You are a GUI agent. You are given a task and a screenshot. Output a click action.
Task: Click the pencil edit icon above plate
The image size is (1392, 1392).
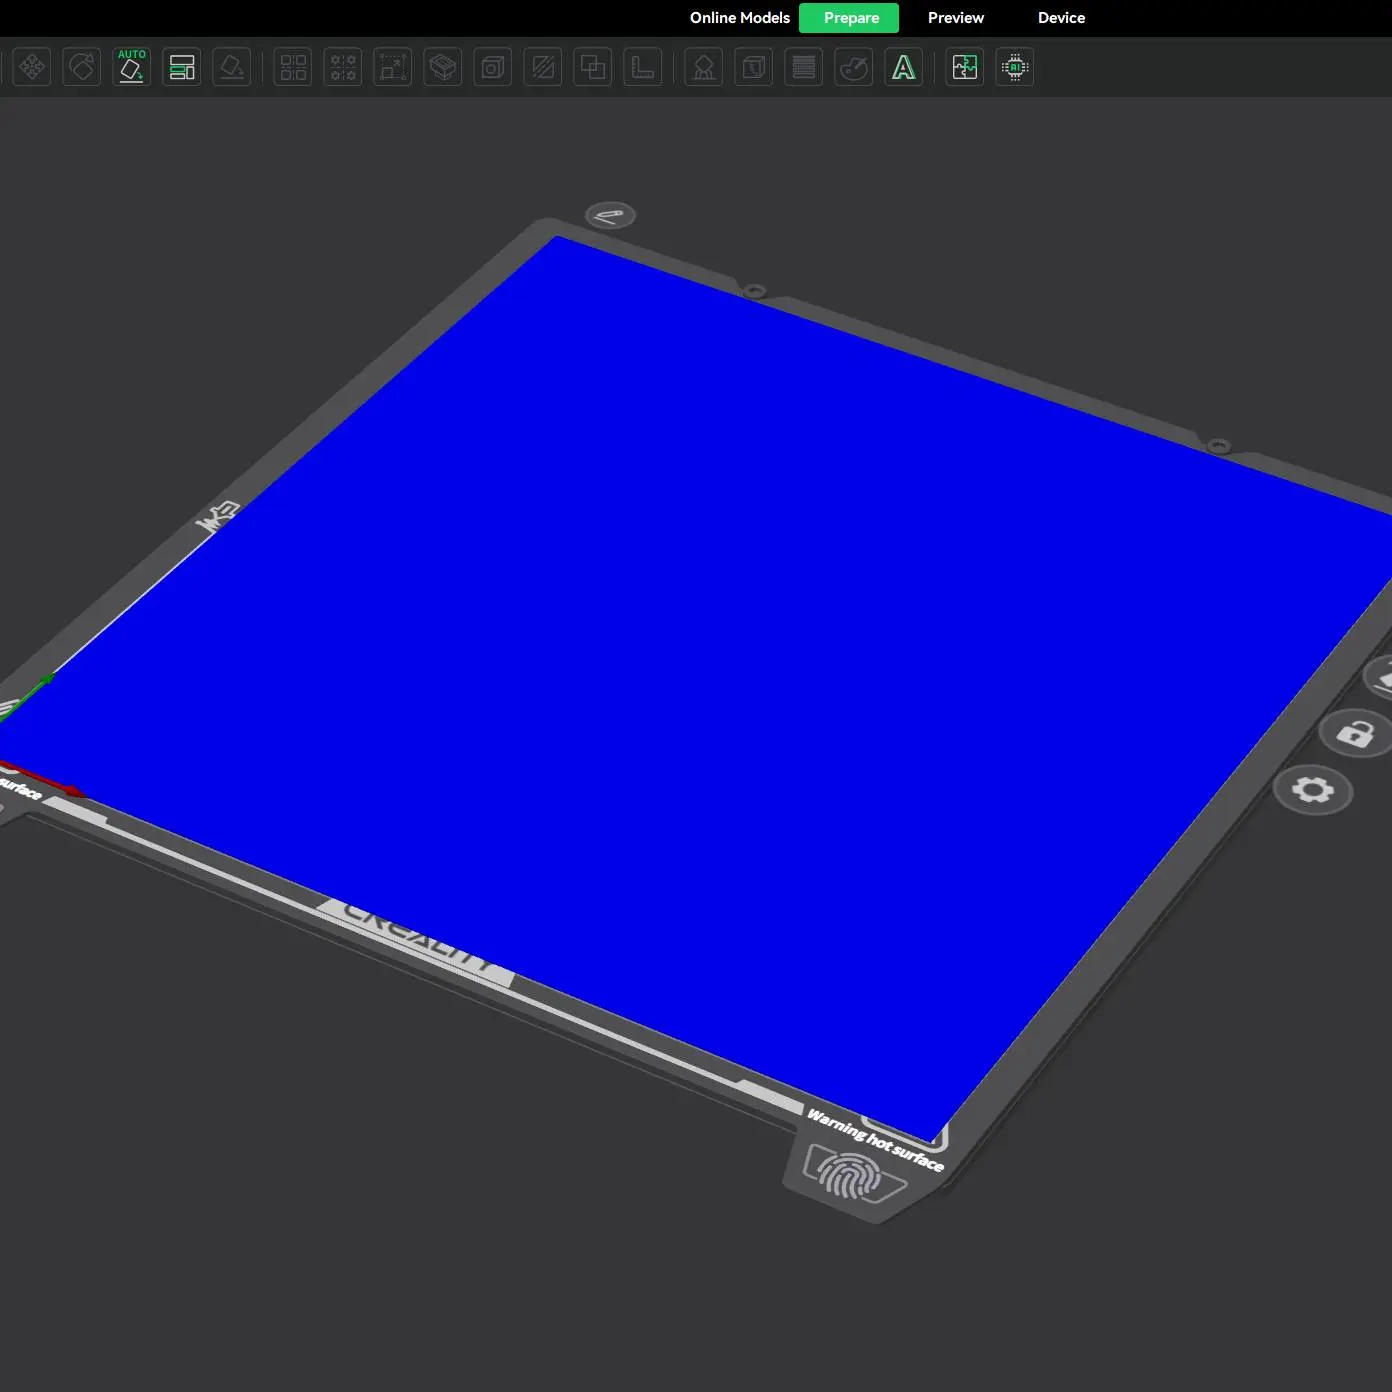[x=610, y=214]
